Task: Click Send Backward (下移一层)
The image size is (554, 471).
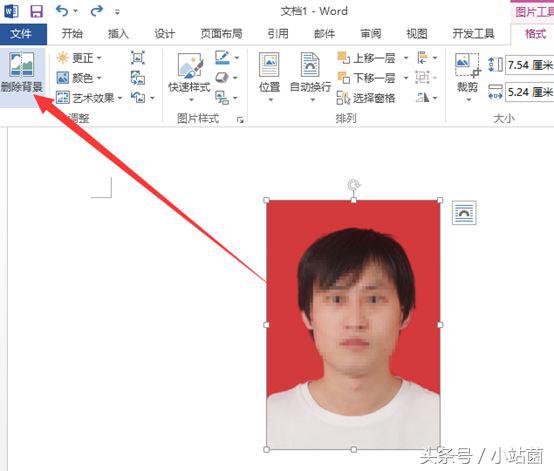Action: (367, 78)
